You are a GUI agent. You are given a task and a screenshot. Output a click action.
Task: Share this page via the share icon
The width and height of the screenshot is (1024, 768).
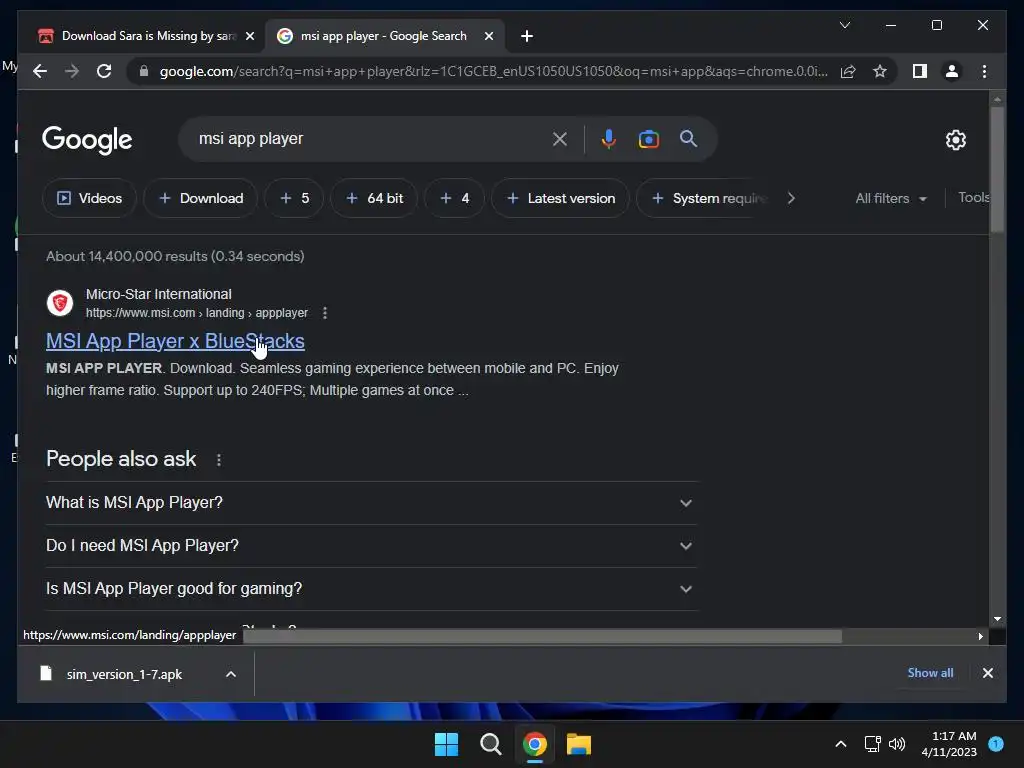(x=848, y=71)
